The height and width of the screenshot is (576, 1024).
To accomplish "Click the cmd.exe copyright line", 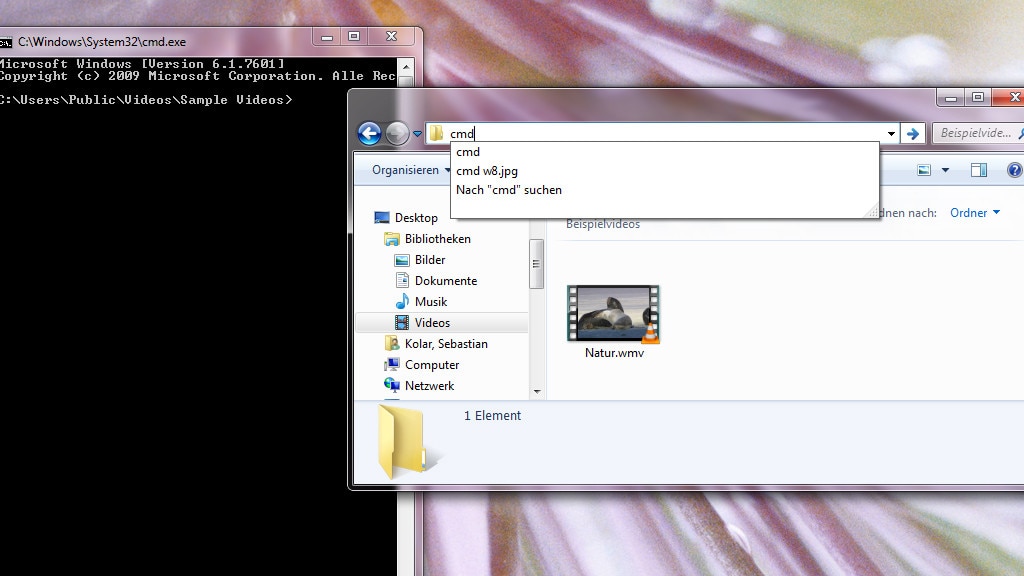I will point(198,76).
